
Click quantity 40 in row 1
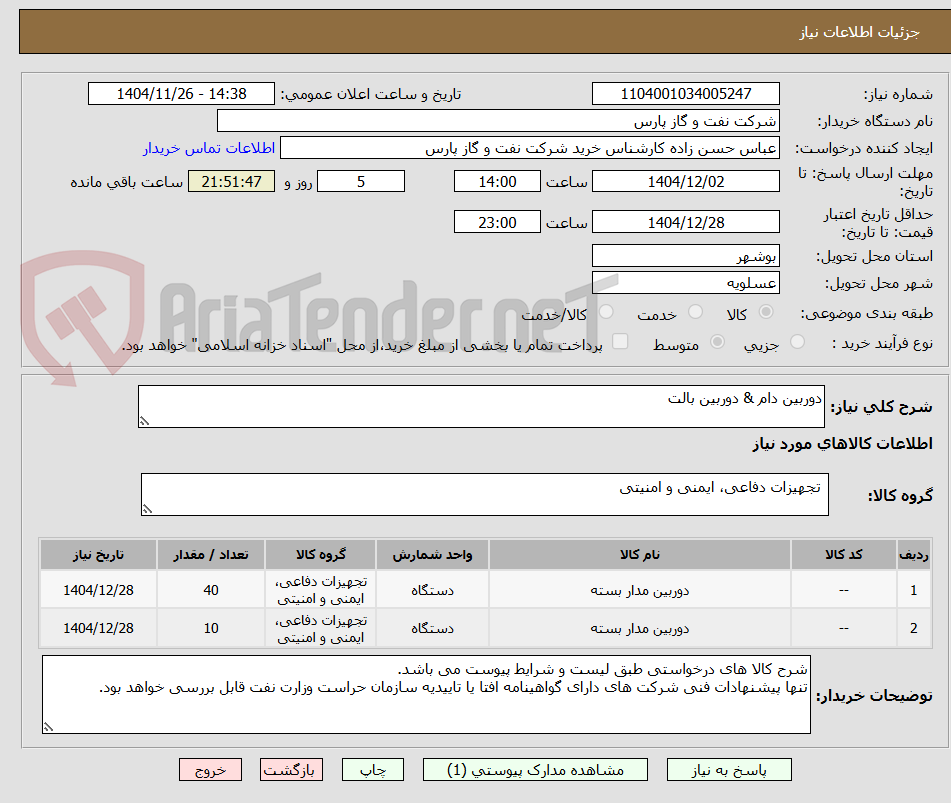pyautogui.click(x=210, y=590)
